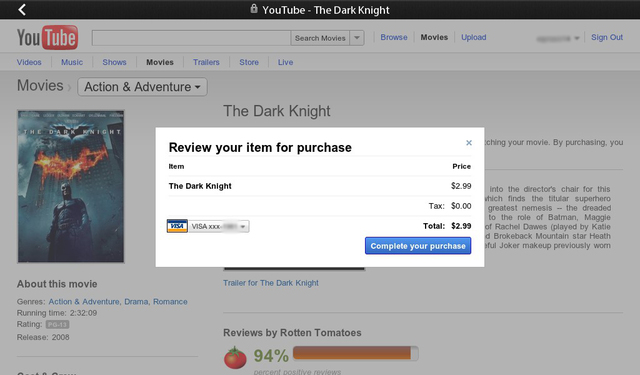640x375 pixels.
Task: Click The Dark Knight item row in dialog
Action: tap(320, 186)
